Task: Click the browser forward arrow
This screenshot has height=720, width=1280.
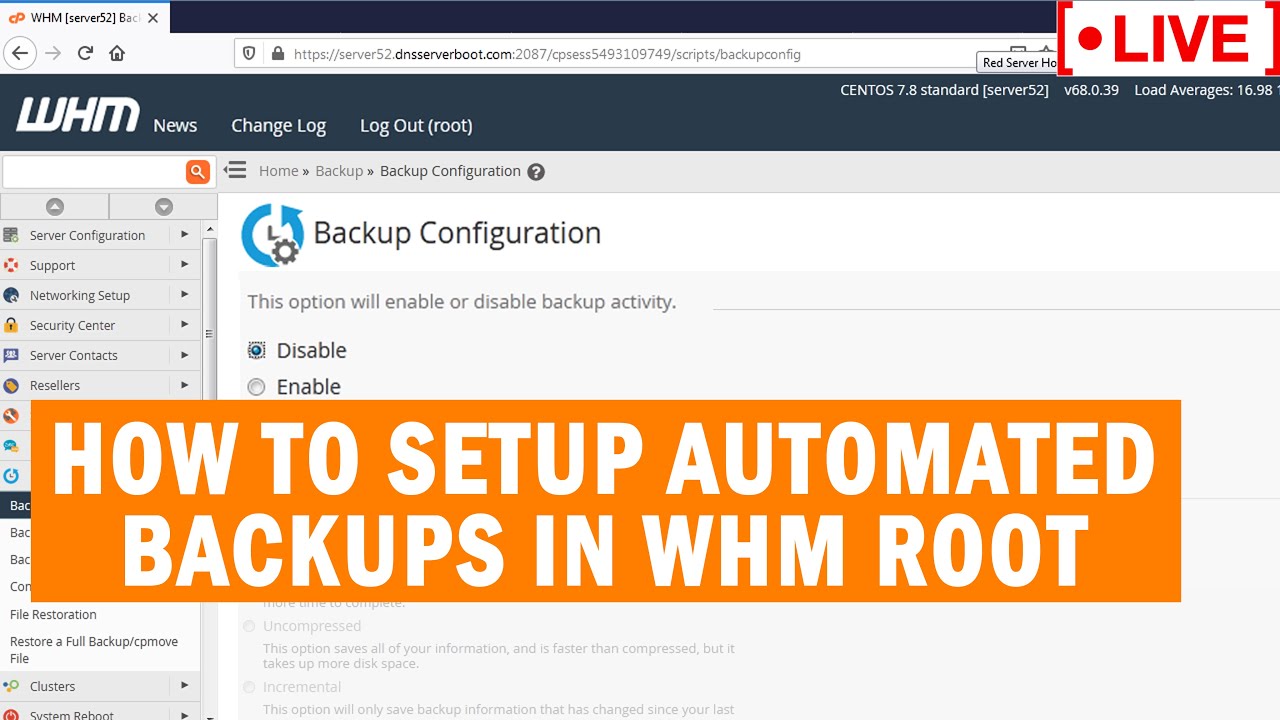Action: (53, 53)
